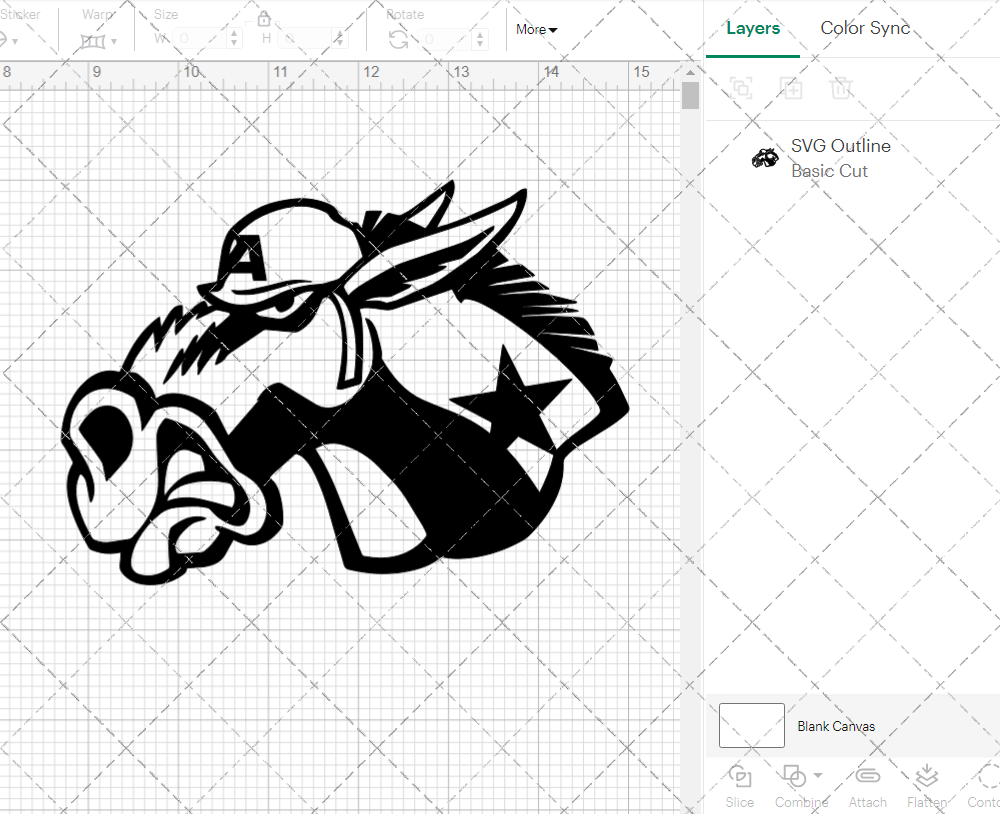Switch to the Color Sync tab
Image resolution: width=1000 pixels, height=814 pixels.
[865, 28]
